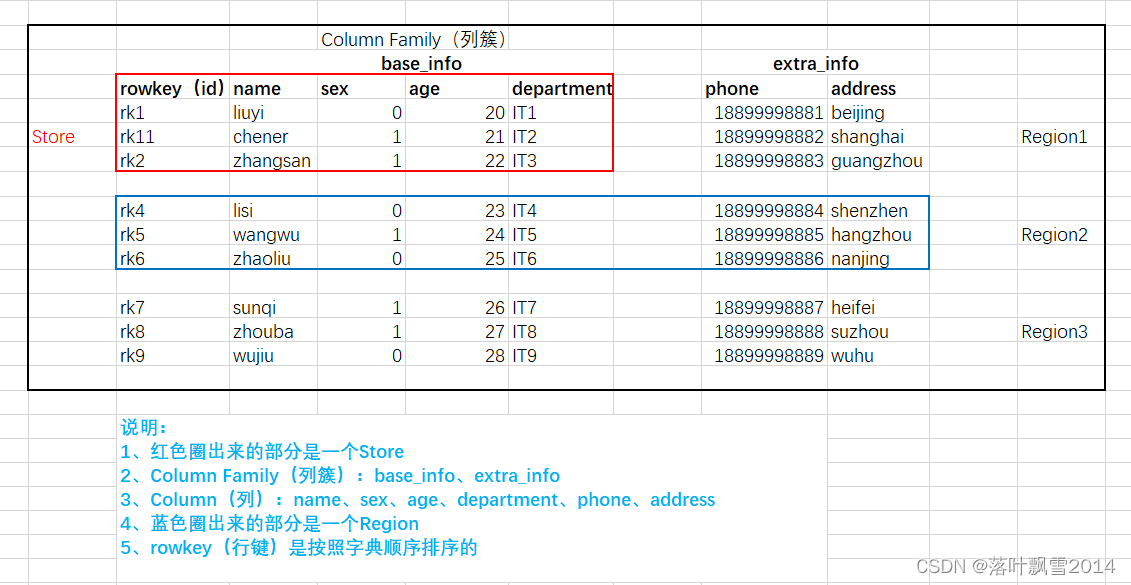Viewport: 1131px width, 585px height.
Task: Click the department header cell
Action: tap(561, 88)
